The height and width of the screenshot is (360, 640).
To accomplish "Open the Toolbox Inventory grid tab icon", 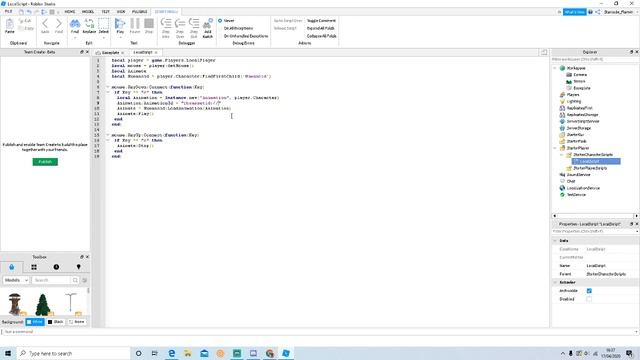I will [34, 267].
